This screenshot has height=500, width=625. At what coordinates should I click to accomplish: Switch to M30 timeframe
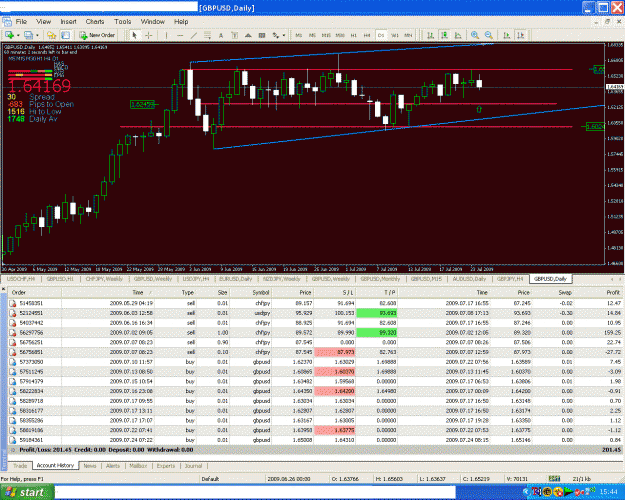point(340,35)
